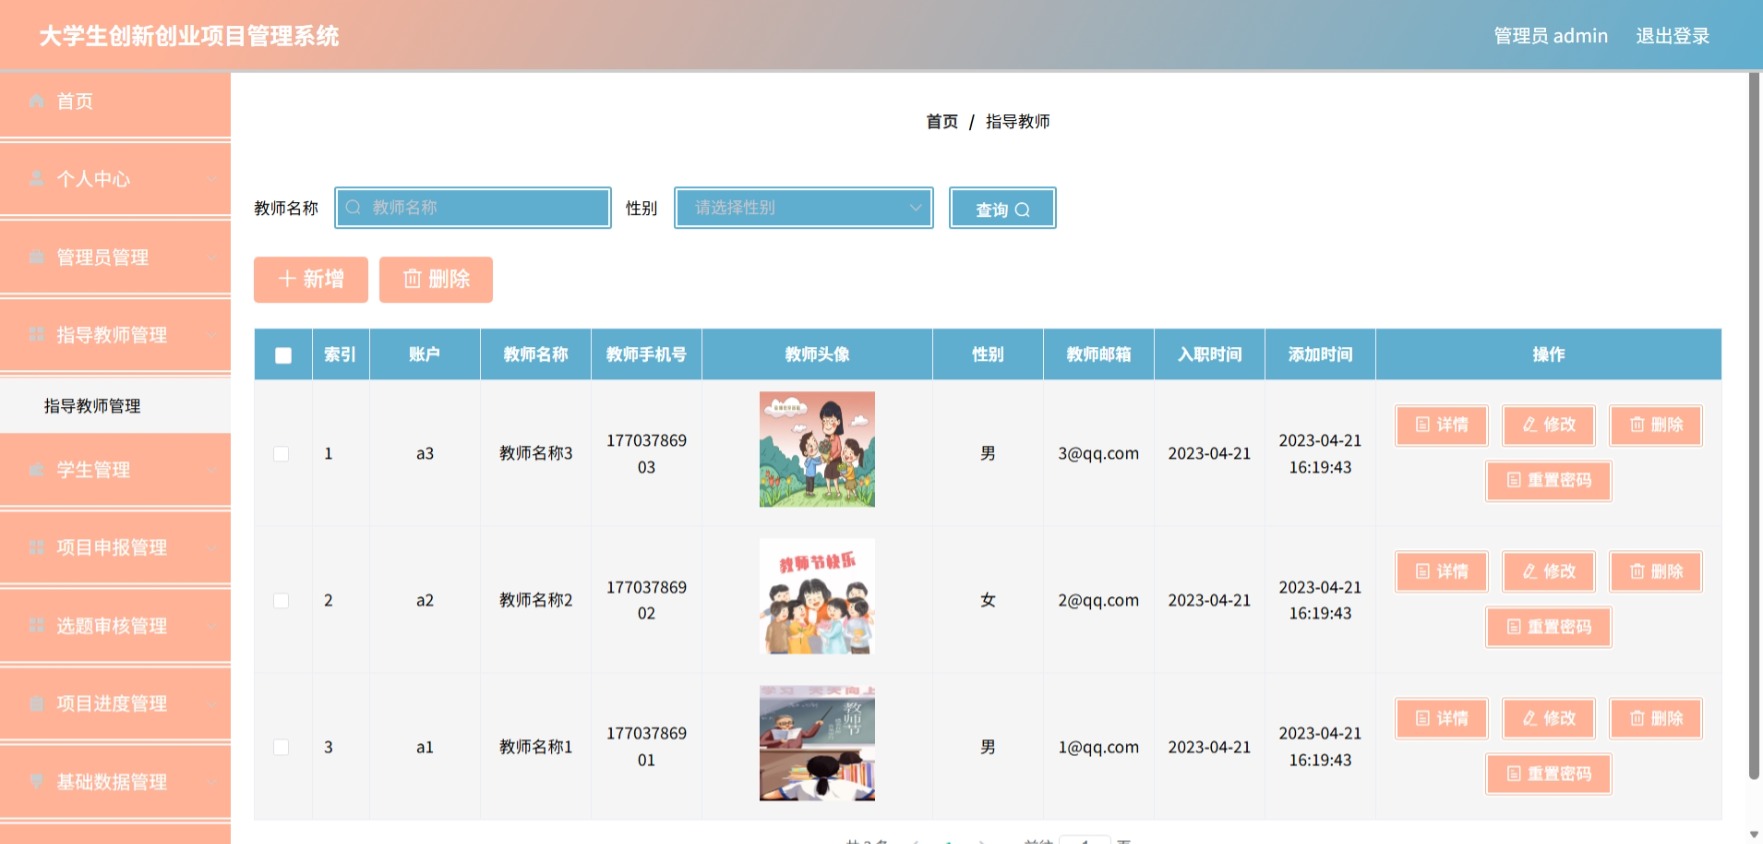Click the icon beside 管理员管理 in sidebar
Image resolution: width=1763 pixels, height=844 pixels.
click(x=37, y=257)
